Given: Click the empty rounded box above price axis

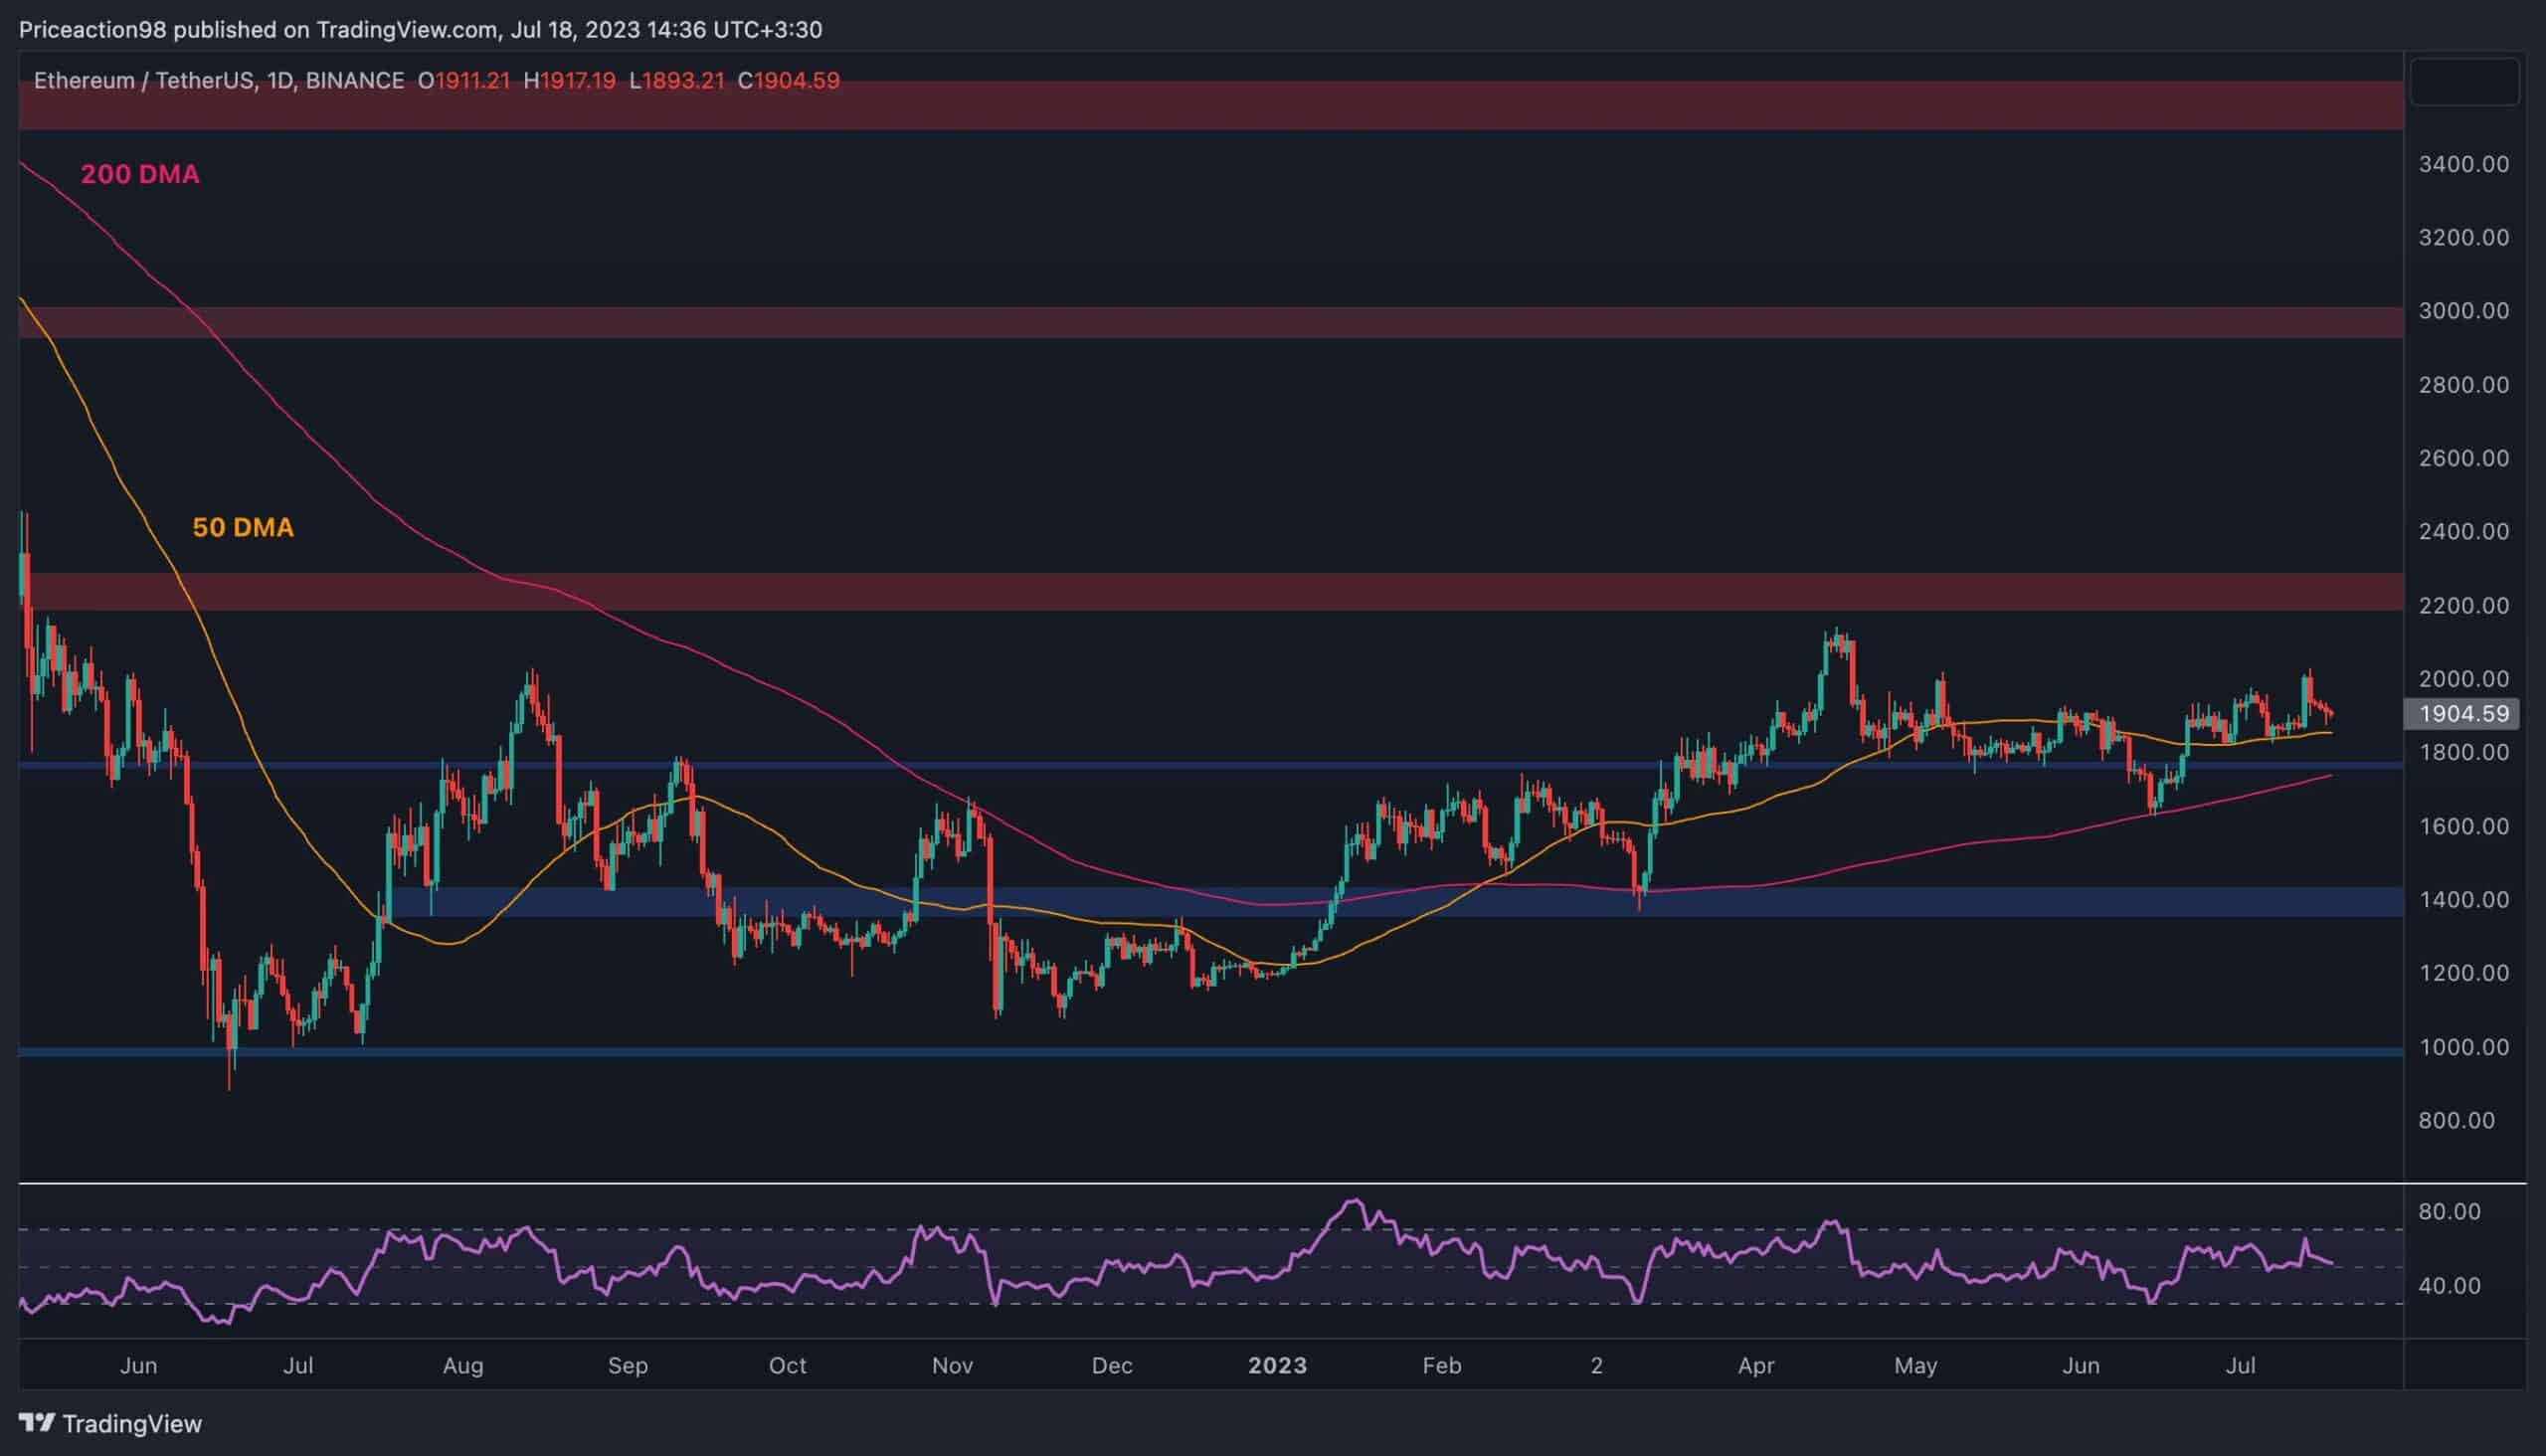Looking at the screenshot, I should click(x=2464, y=82).
